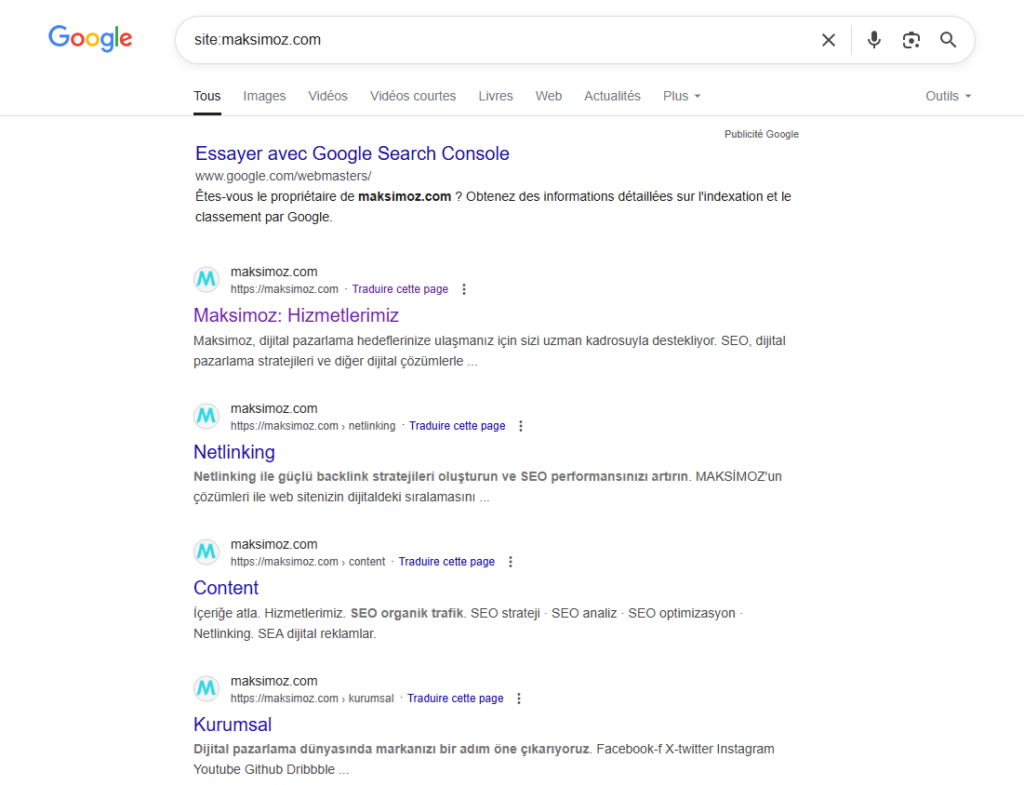Open the Essayer avec Google Search Console link
The width and height of the screenshot is (1024, 785).
pyautogui.click(x=352, y=153)
